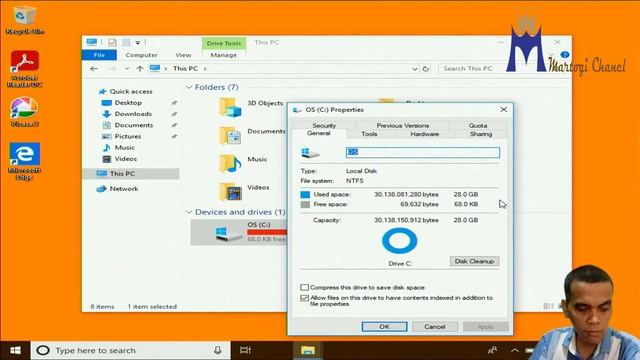Toggle the Allow files indexed checkbox
Screen dimensions: 640x360
click(304, 298)
